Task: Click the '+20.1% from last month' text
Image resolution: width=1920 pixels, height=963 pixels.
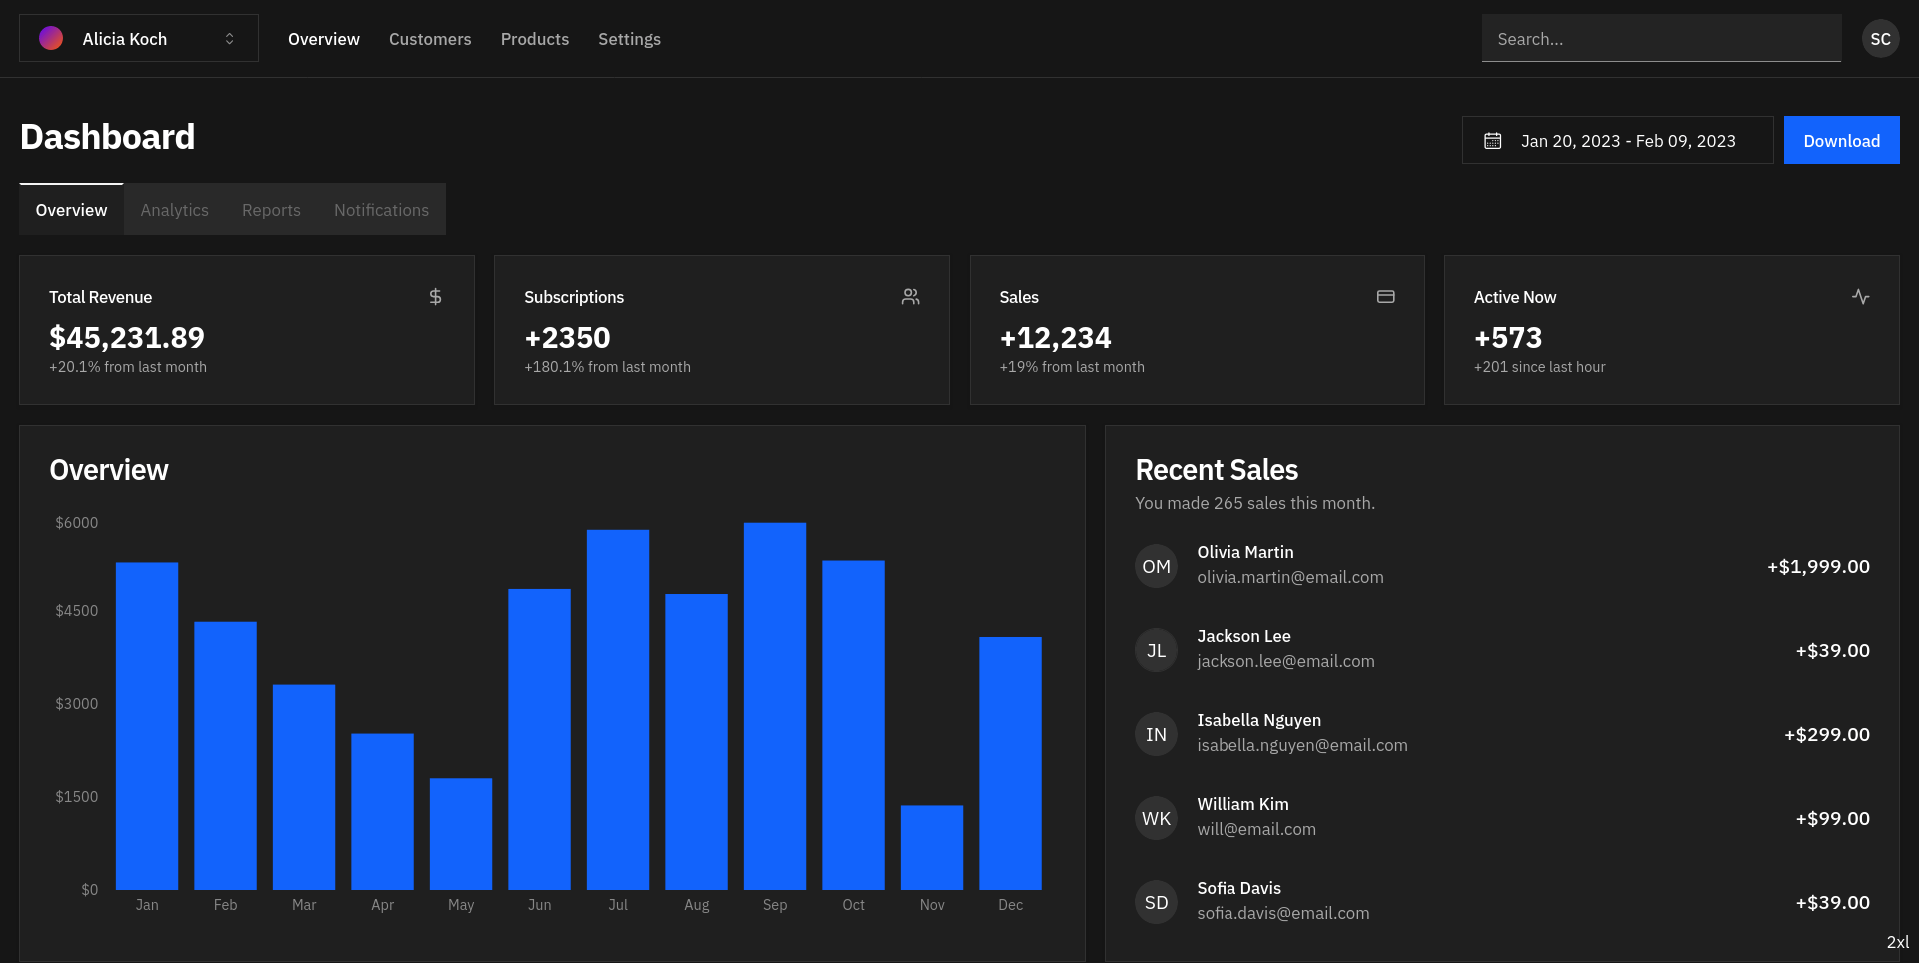Action: pyautogui.click(x=128, y=367)
